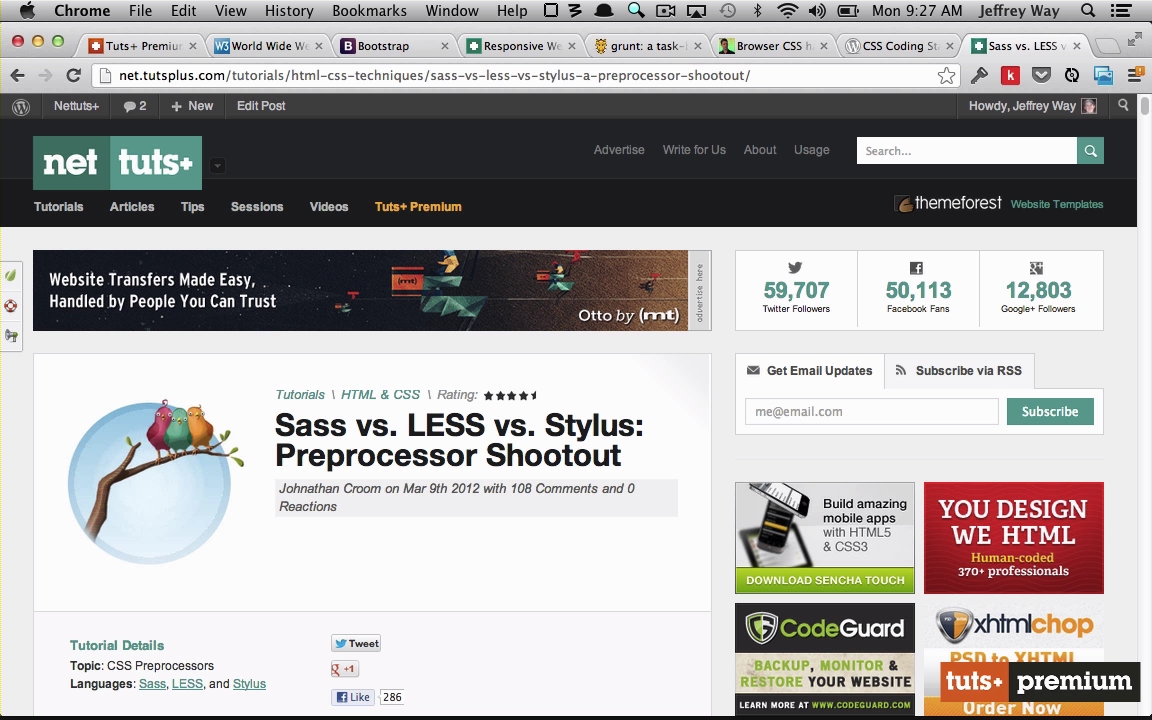Click the Facebook Like button
The width and height of the screenshot is (1152, 720).
point(353,696)
